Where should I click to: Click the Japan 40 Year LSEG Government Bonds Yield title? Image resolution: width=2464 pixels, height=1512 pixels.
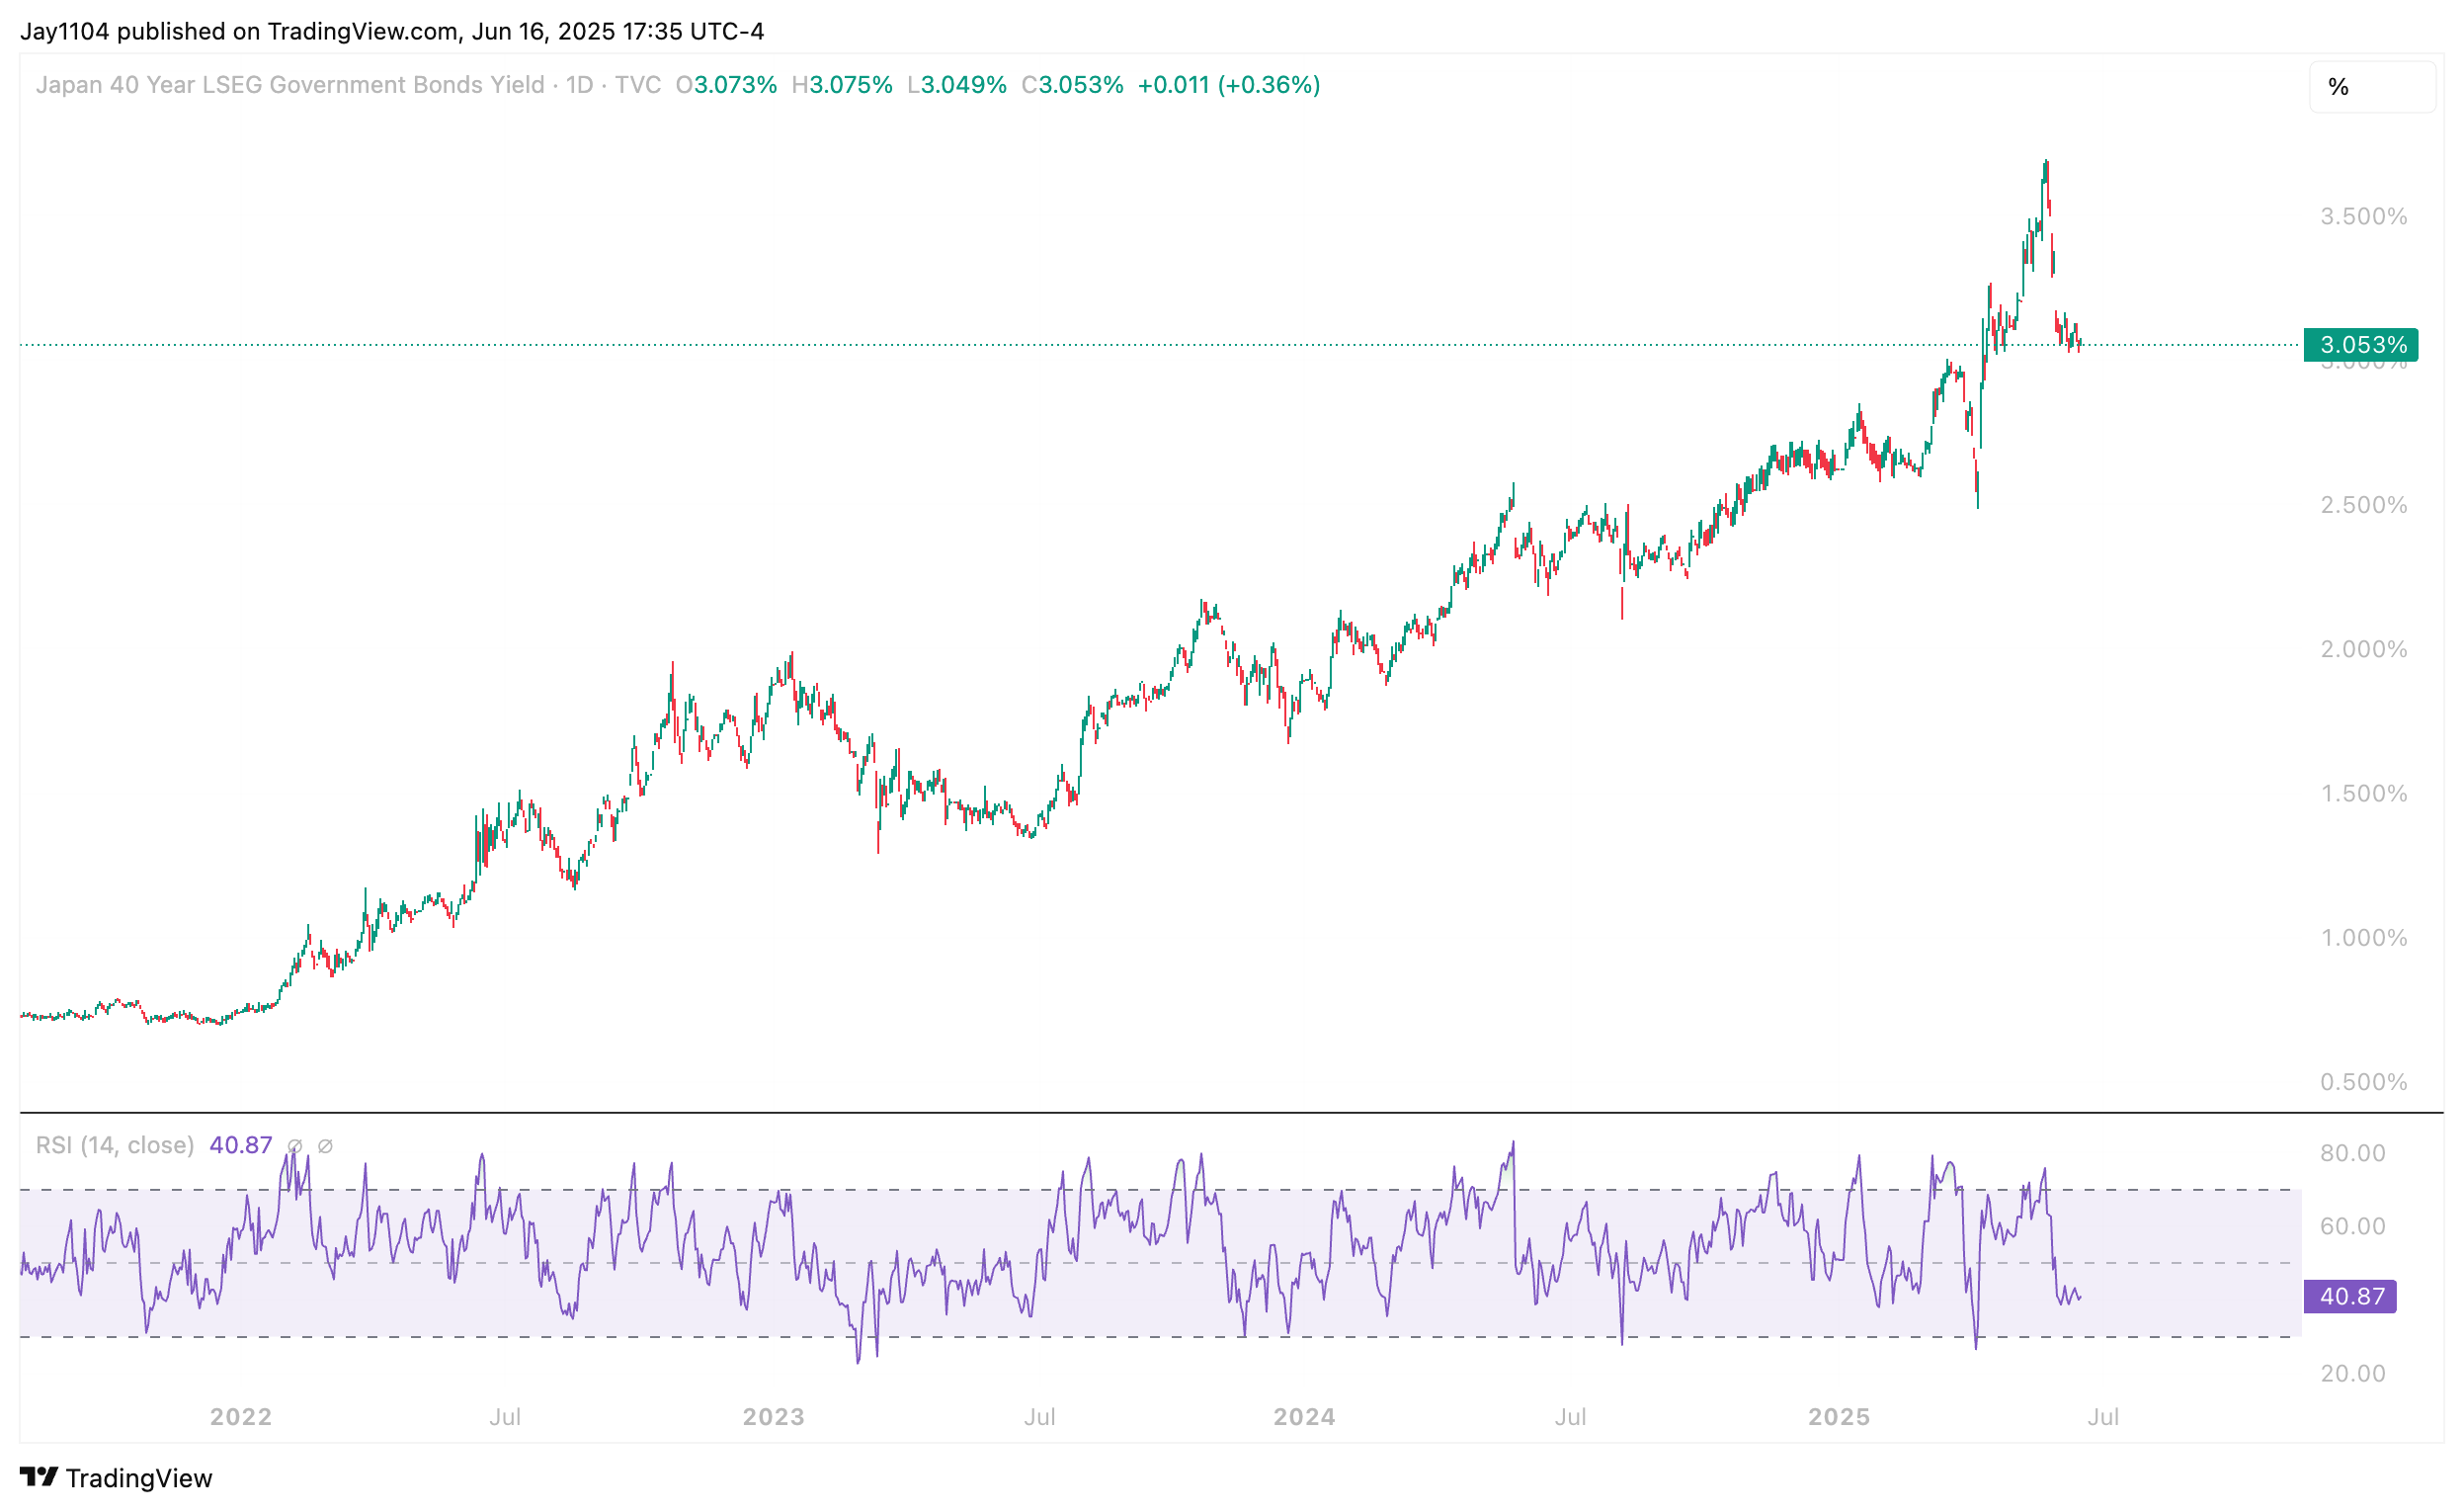290,85
